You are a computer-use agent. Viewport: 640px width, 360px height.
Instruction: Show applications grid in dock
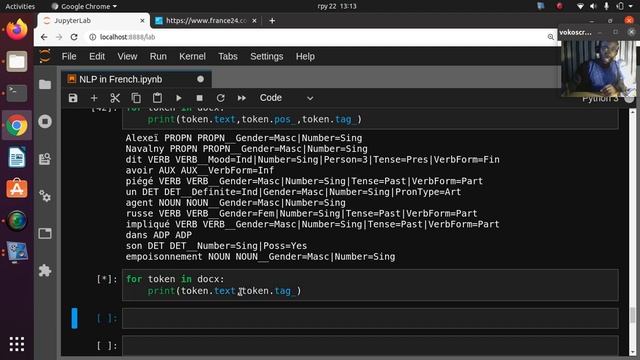(x=17, y=344)
